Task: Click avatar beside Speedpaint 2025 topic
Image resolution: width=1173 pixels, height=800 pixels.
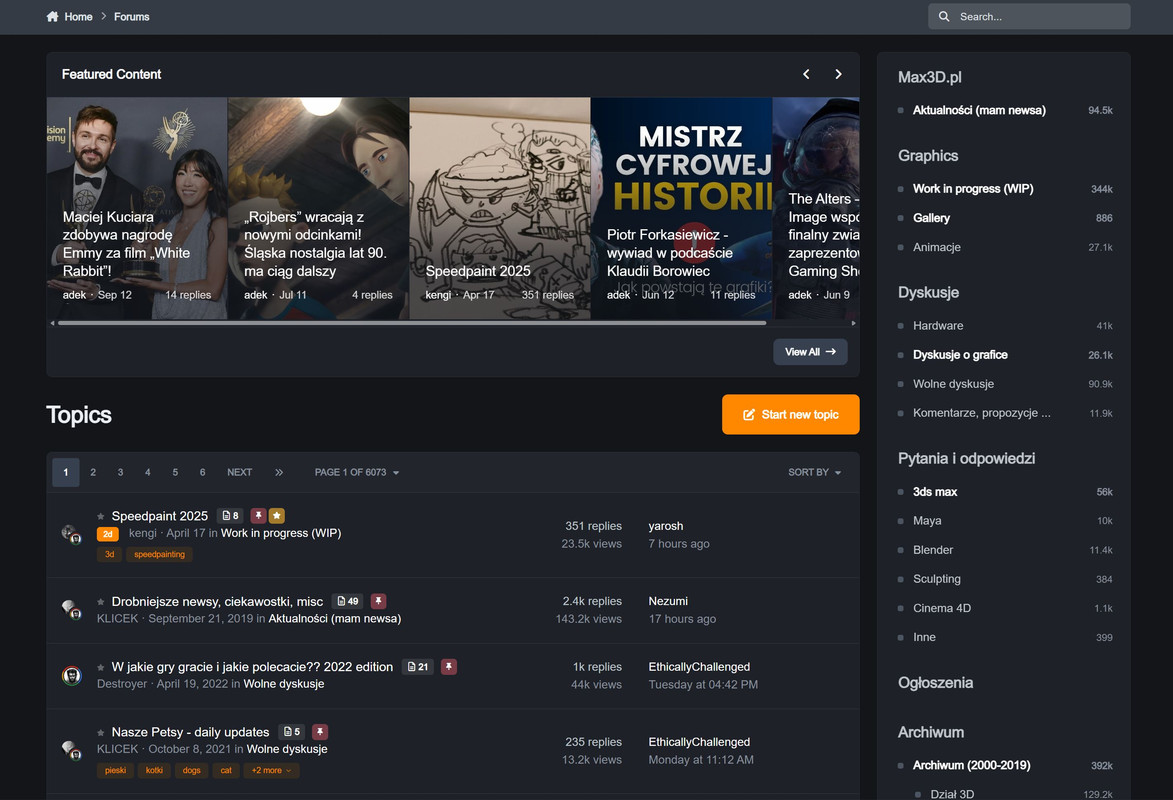Action: (x=71, y=534)
